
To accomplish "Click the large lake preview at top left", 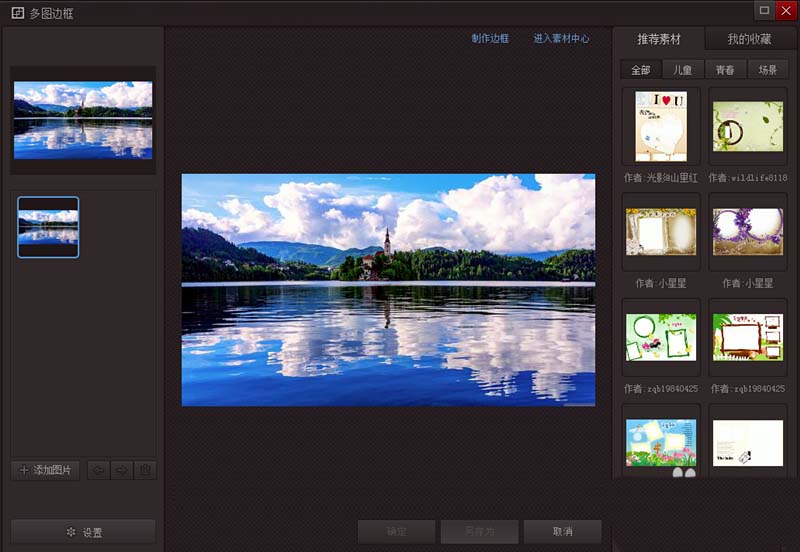I will tap(83, 120).
